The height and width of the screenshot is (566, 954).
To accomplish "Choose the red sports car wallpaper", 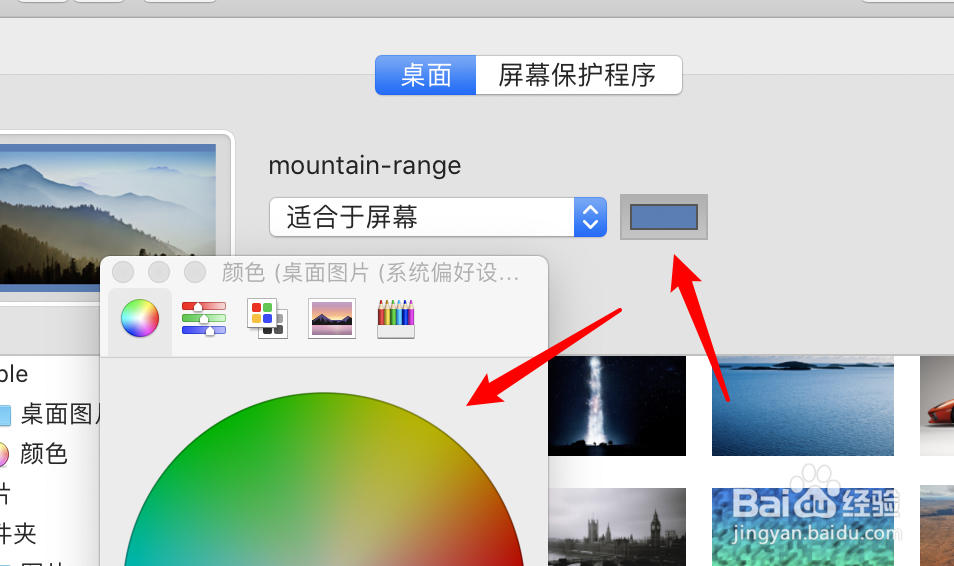I will click(937, 405).
